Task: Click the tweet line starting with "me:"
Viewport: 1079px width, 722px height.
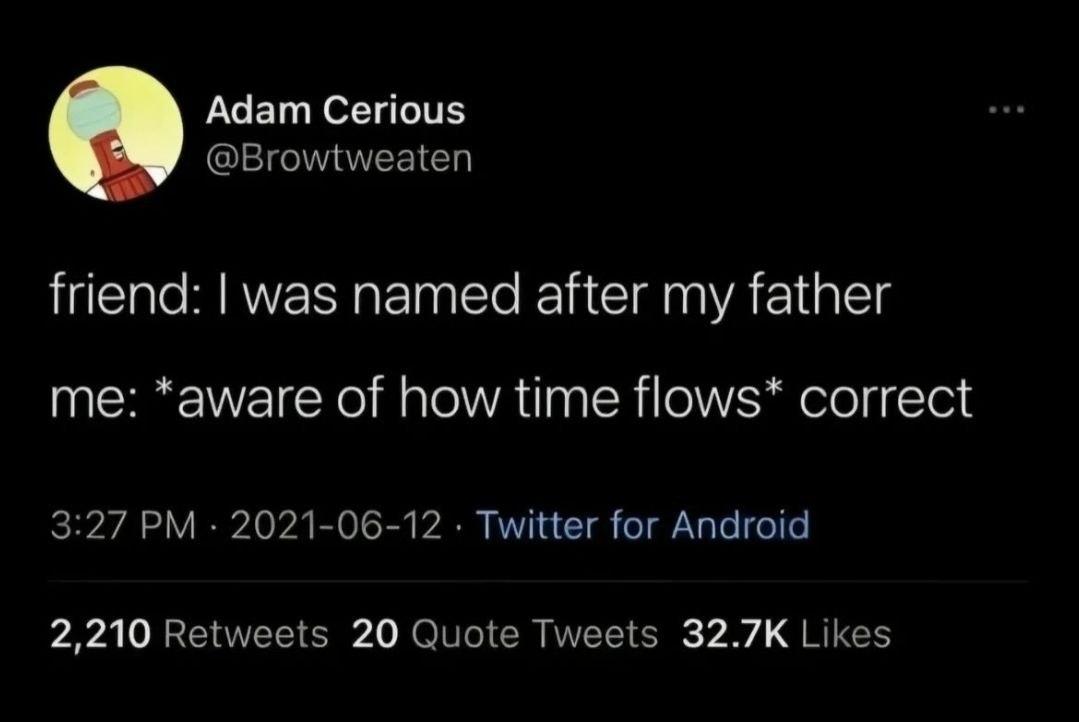Action: point(510,399)
